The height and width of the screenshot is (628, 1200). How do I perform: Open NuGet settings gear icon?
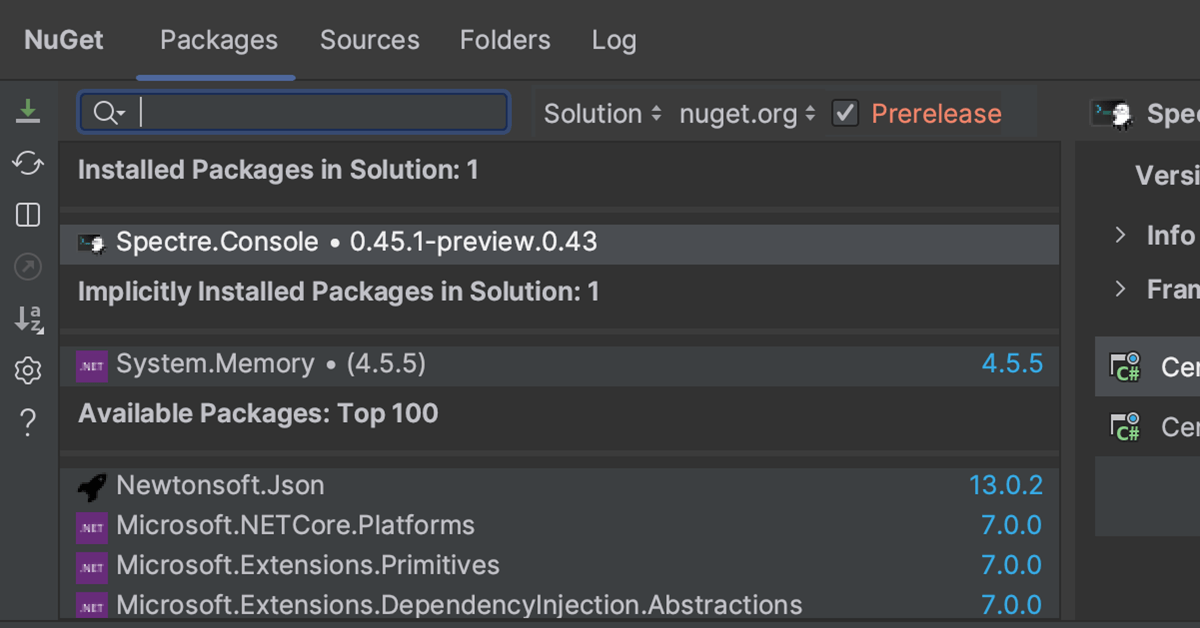click(28, 372)
